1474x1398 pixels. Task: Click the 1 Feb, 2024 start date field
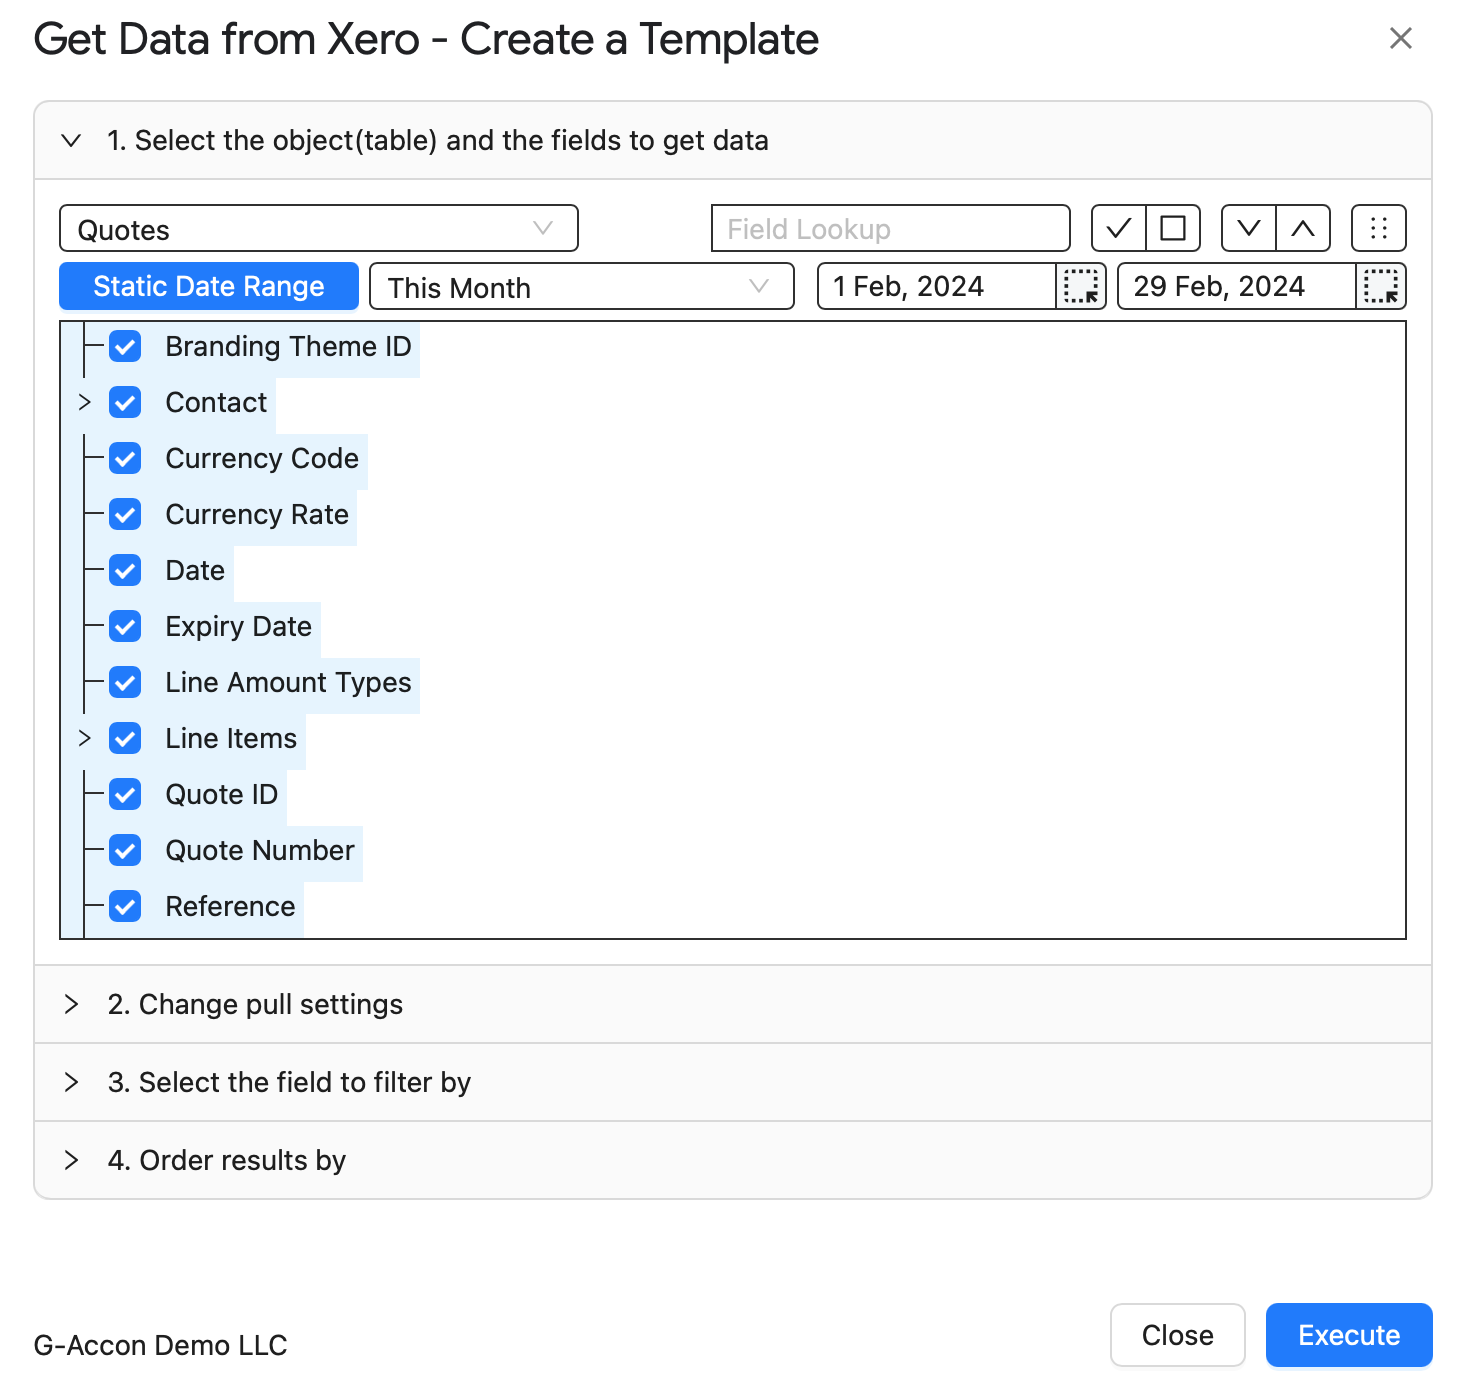click(937, 286)
